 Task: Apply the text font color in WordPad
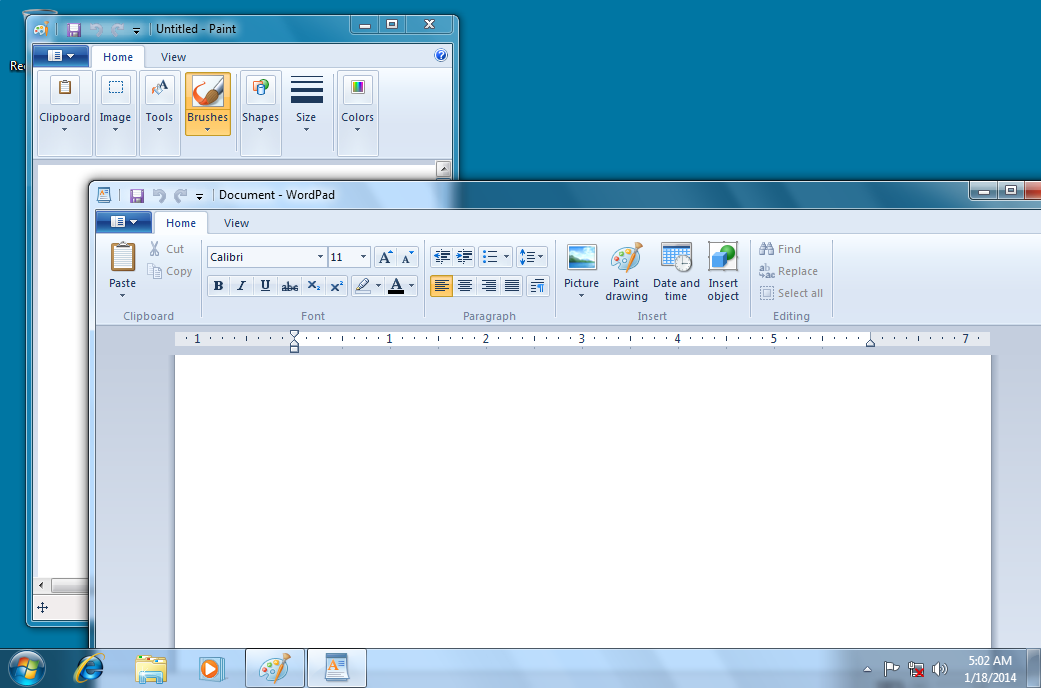coord(396,286)
